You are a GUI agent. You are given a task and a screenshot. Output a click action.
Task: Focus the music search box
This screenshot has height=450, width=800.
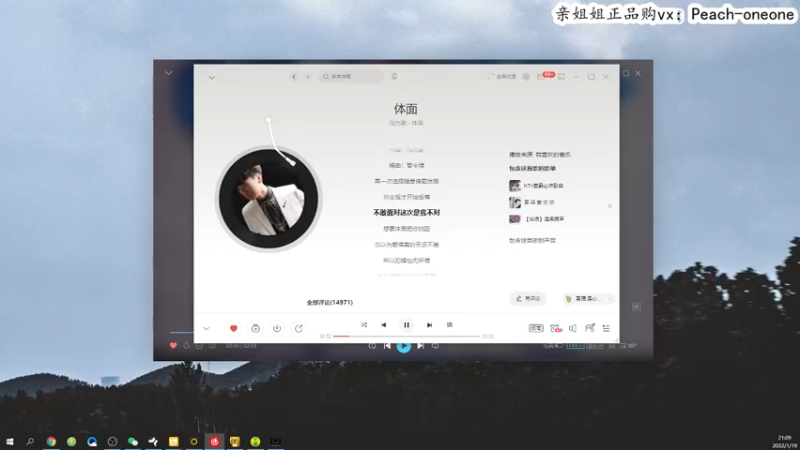(351, 77)
